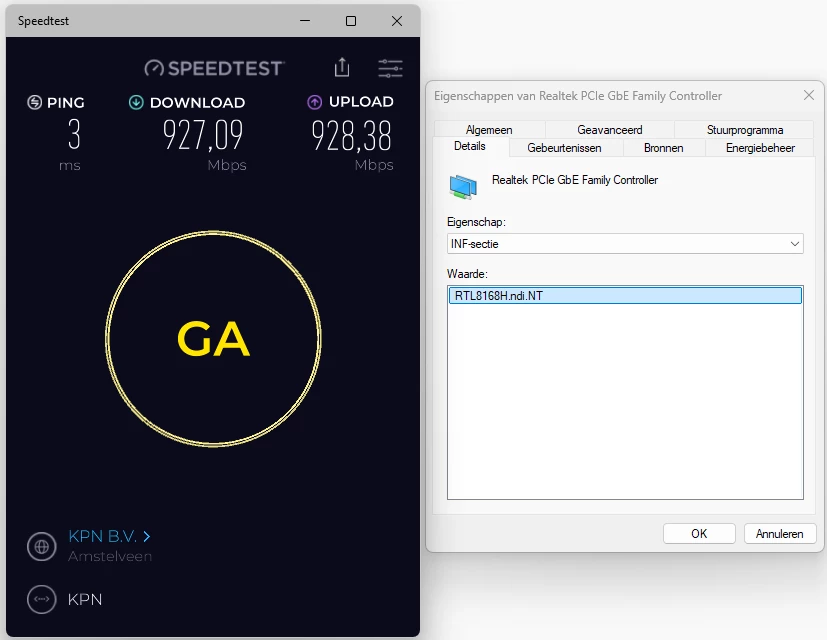Minimize the Speedtest window
The image size is (827, 640).
(305, 21)
